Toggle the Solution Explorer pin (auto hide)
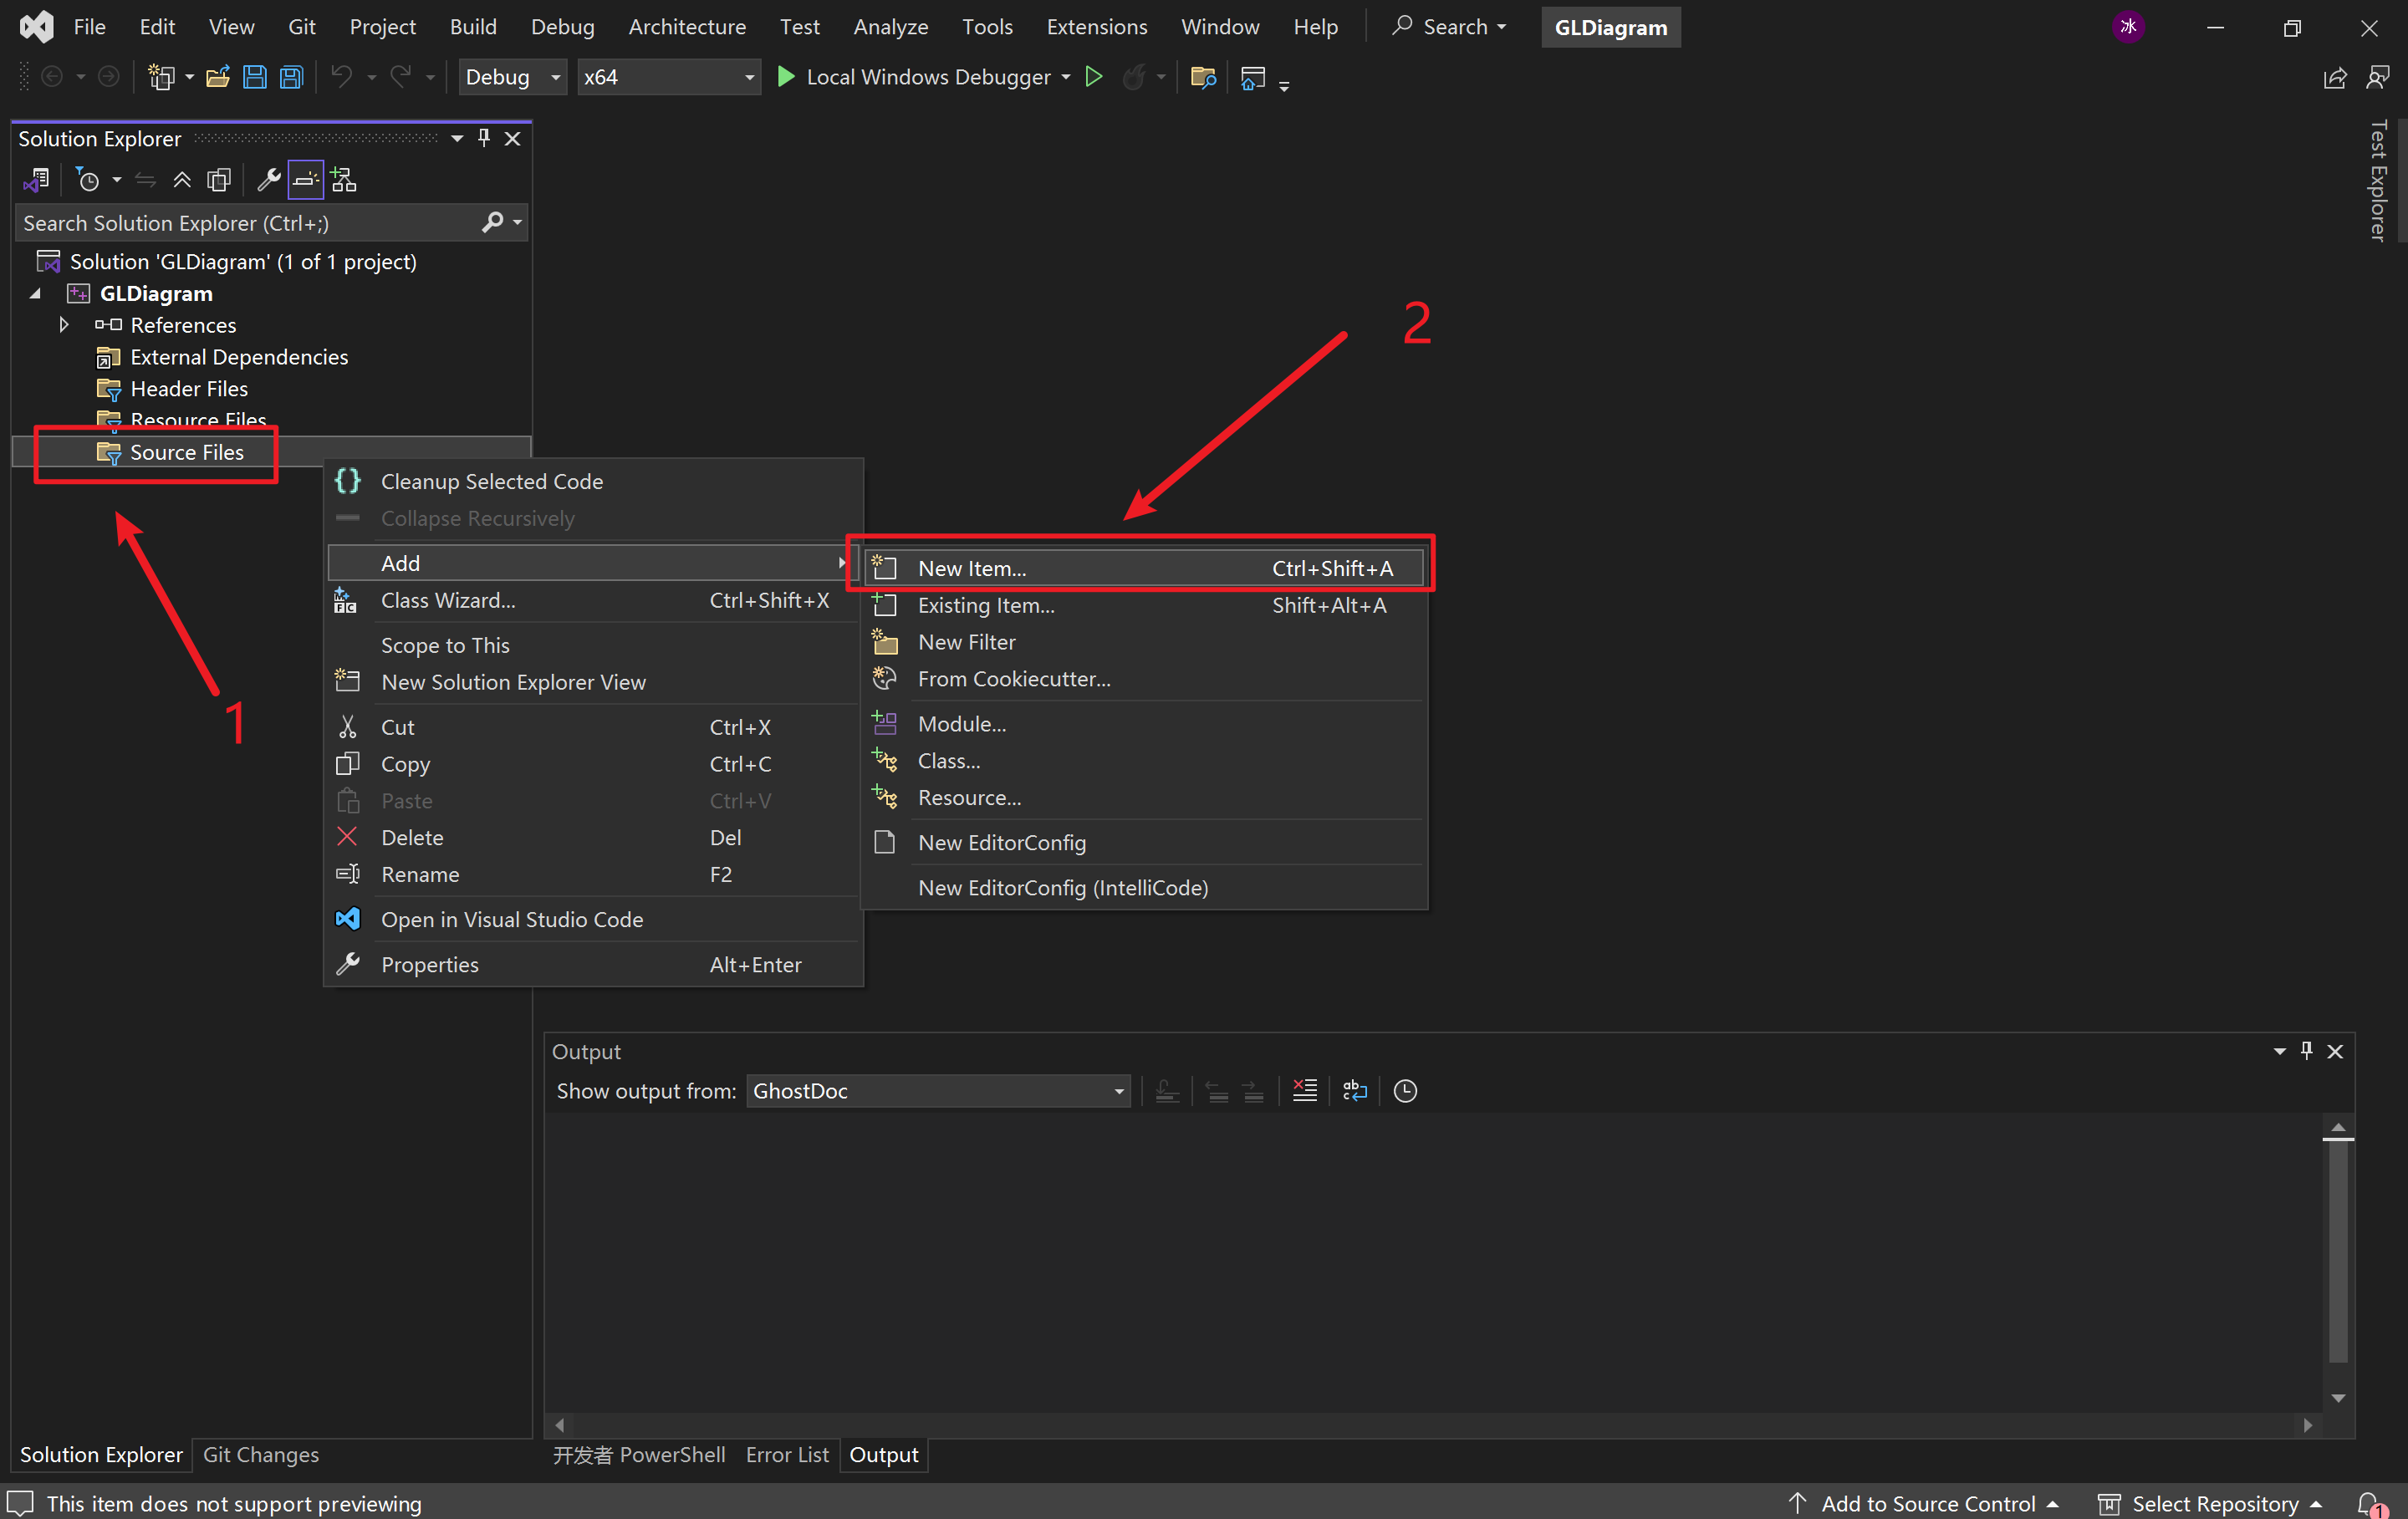The image size is (2408, 1519). (484, 138)
